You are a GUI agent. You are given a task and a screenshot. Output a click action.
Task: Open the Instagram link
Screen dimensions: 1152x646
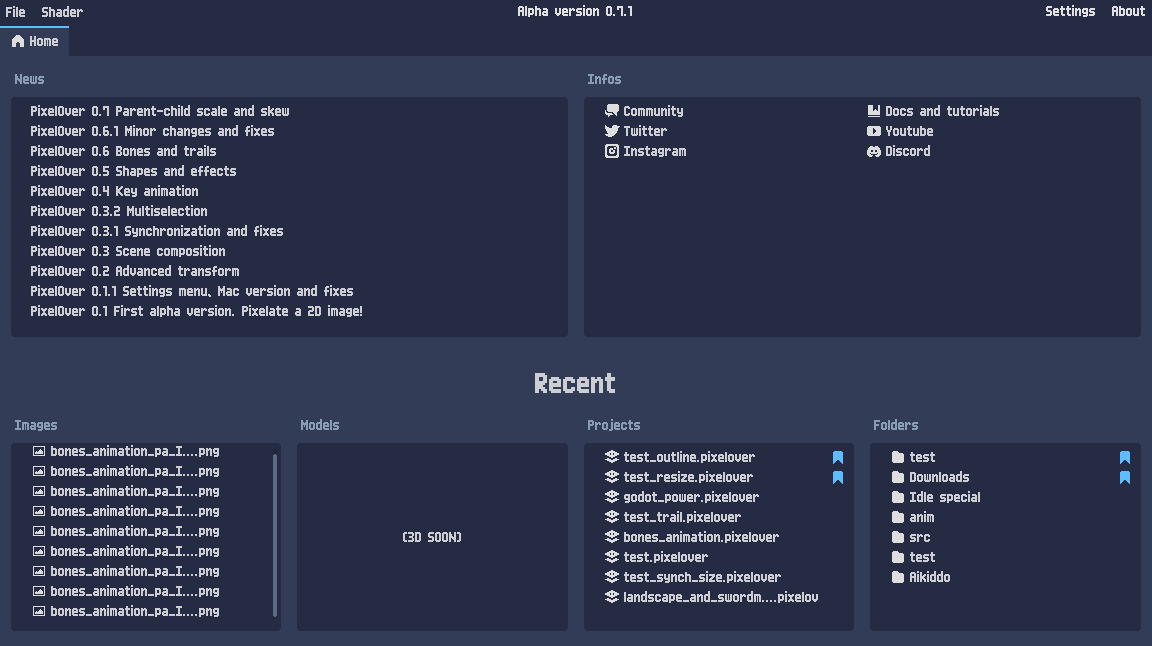[x=655, y=151]
